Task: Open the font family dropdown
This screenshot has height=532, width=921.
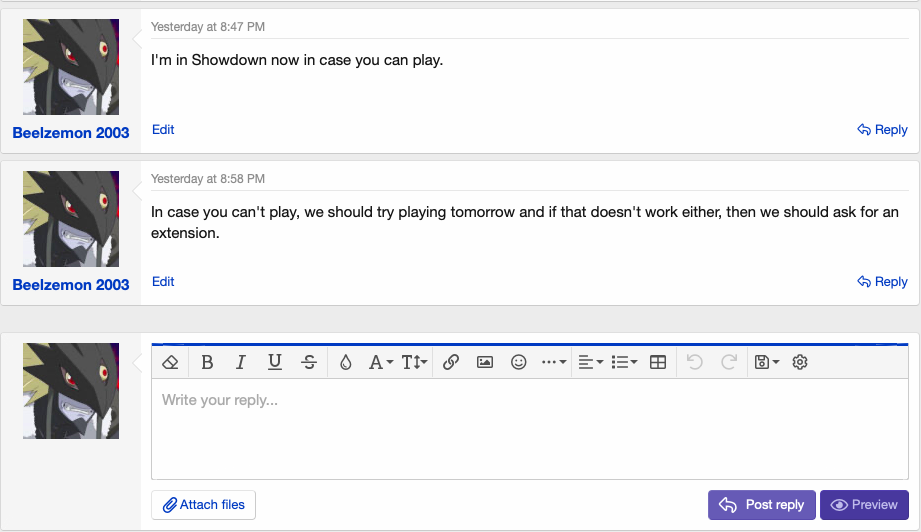Action: [380, 362]
